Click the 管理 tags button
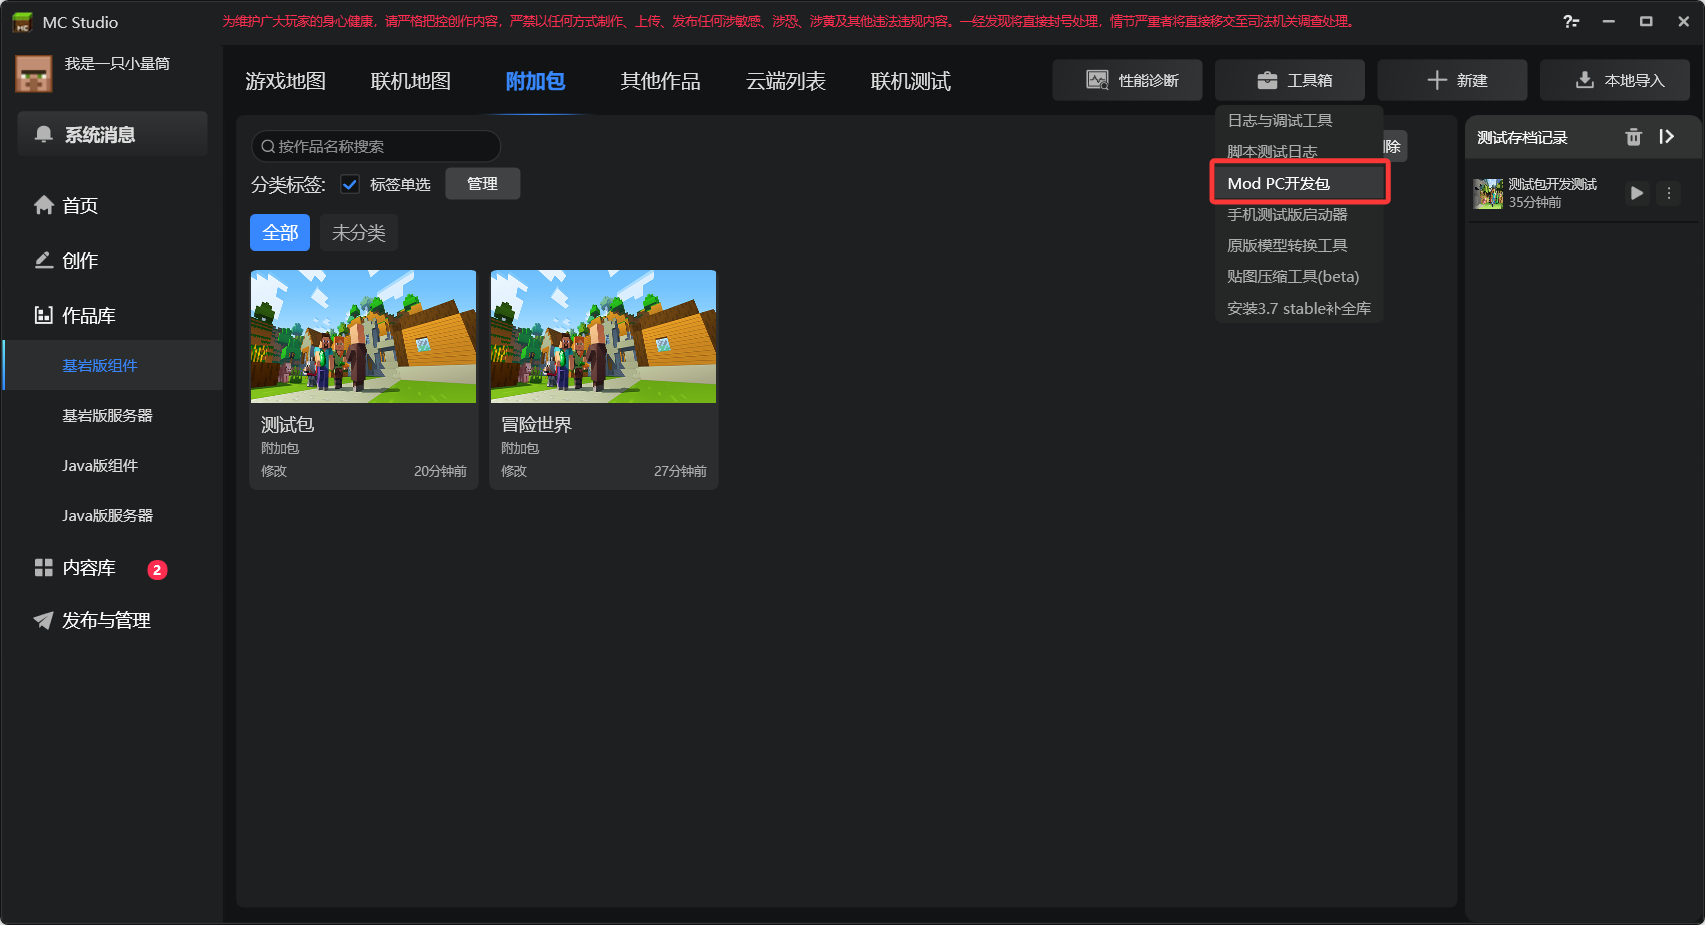This screenshot has width=1705, height=925. (482, 184)
